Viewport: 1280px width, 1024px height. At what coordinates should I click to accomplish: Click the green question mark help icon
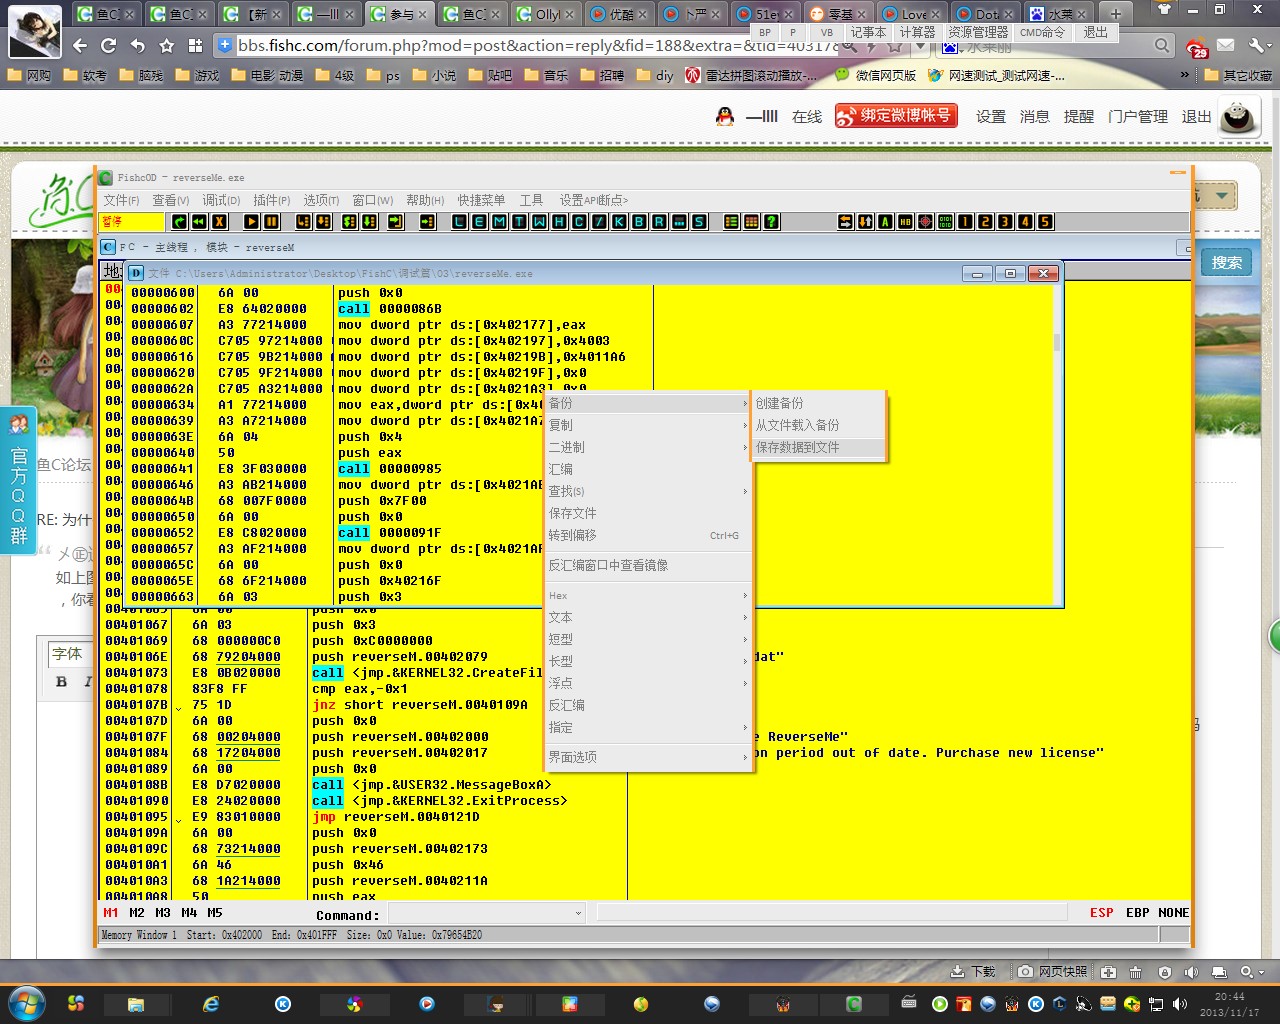(x=772, y=222)
